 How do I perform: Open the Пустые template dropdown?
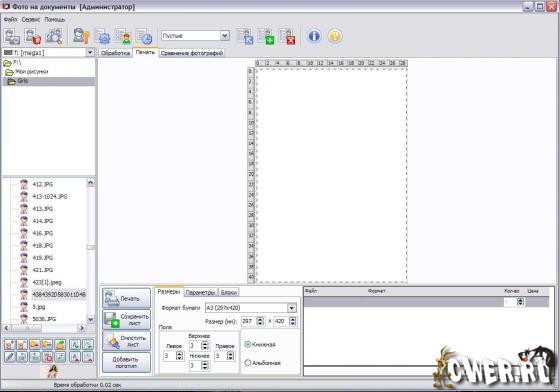[x=195, y=36]
